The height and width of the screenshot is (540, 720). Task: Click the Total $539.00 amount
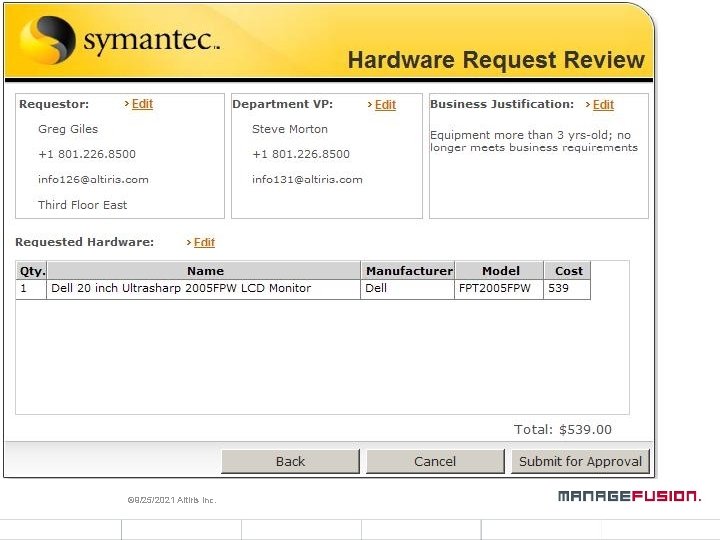[563, 430]
